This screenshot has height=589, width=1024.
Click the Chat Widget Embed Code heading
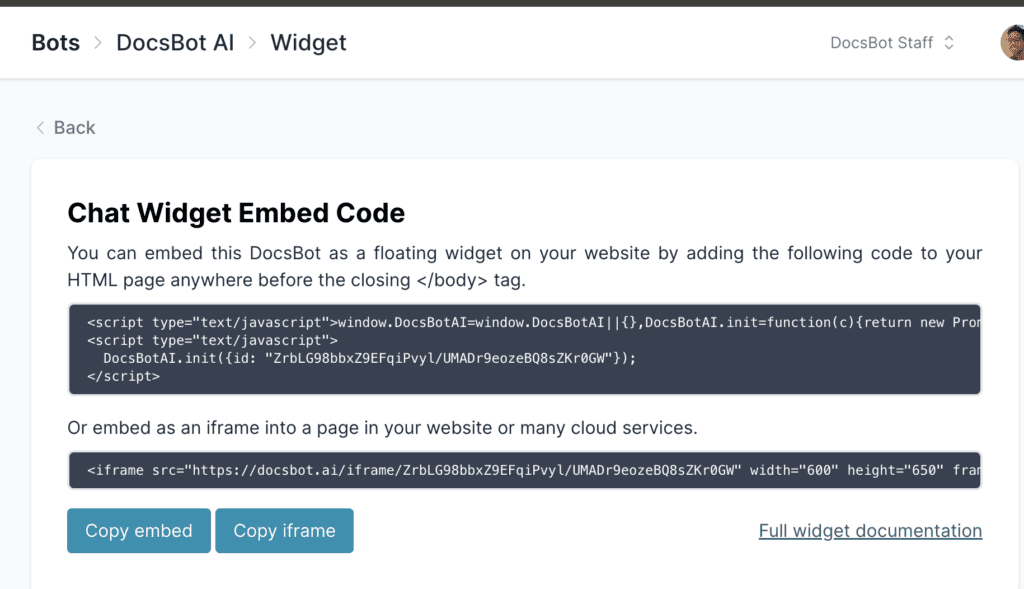click(236, 213)
